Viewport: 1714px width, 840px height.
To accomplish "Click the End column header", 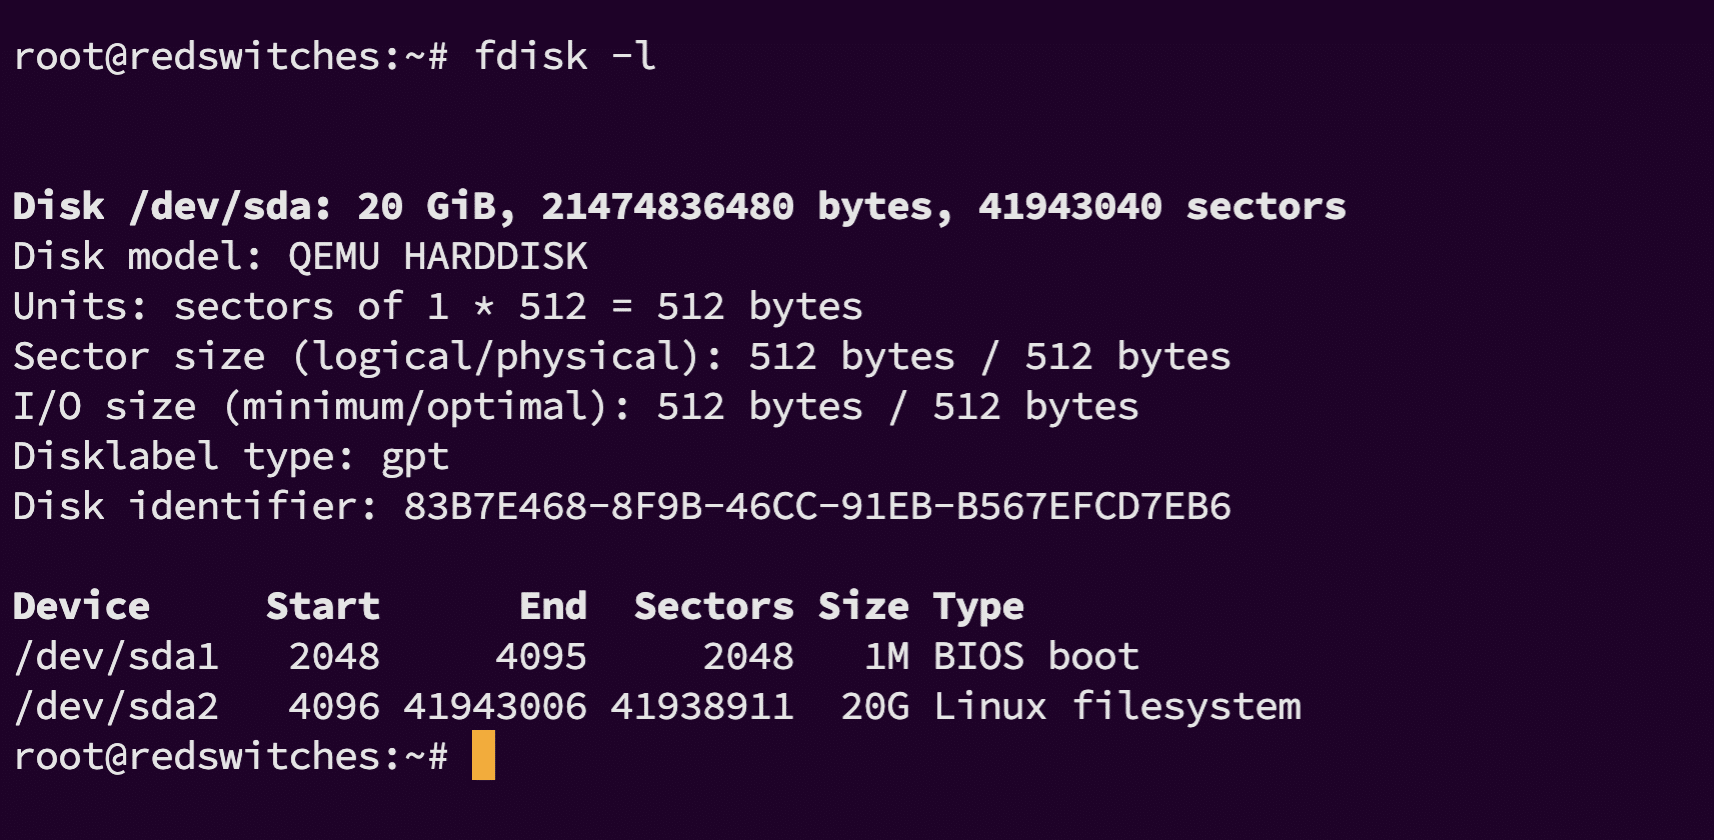I will point(553,606).
